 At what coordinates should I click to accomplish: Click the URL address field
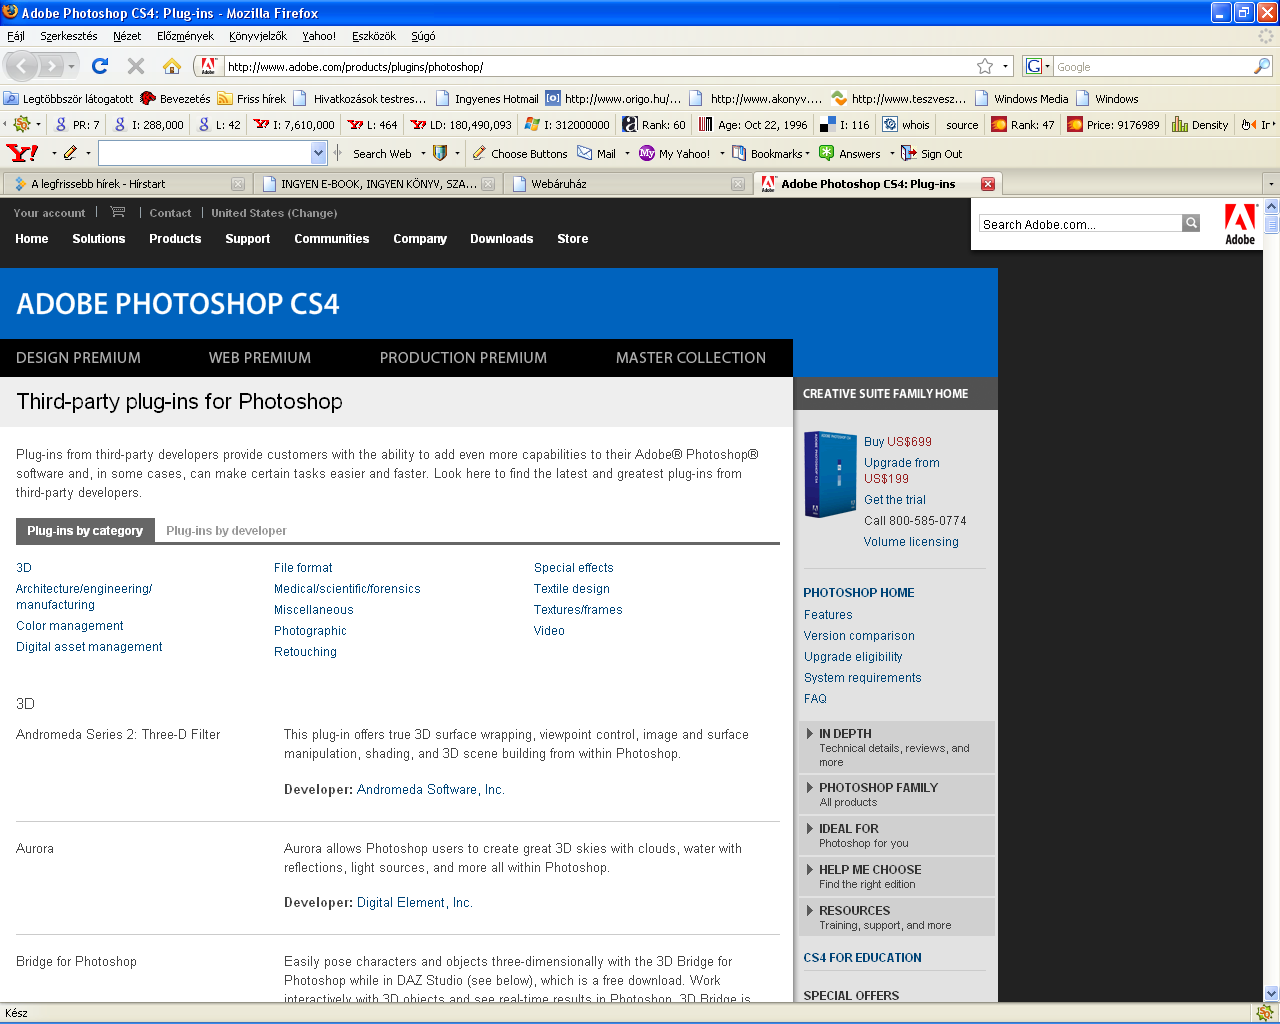(x=598, y=66)
